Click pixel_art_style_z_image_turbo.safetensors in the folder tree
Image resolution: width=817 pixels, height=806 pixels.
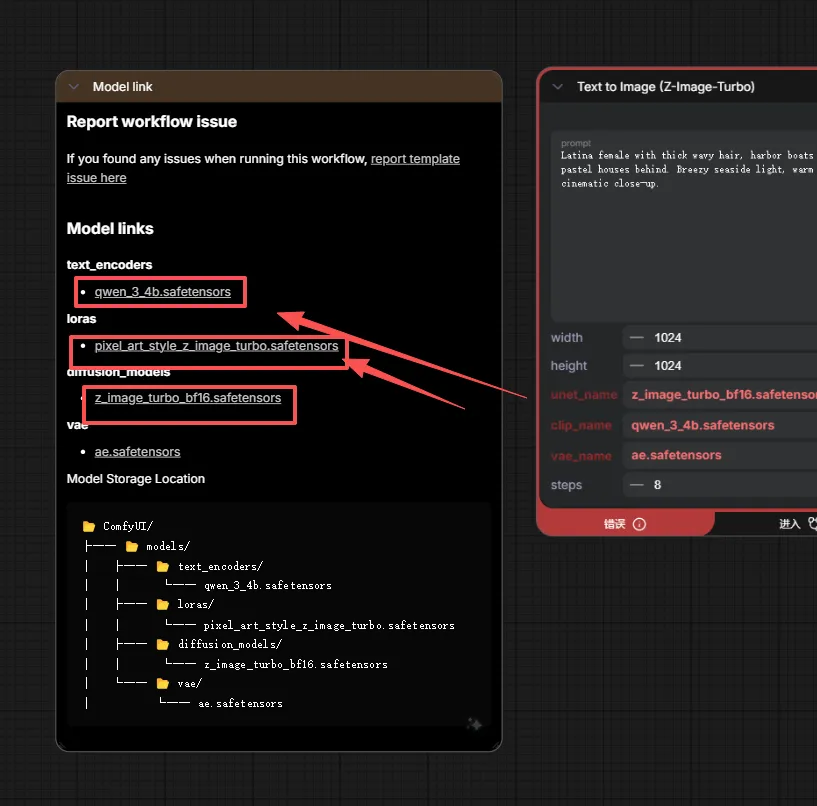pos(329,625)
